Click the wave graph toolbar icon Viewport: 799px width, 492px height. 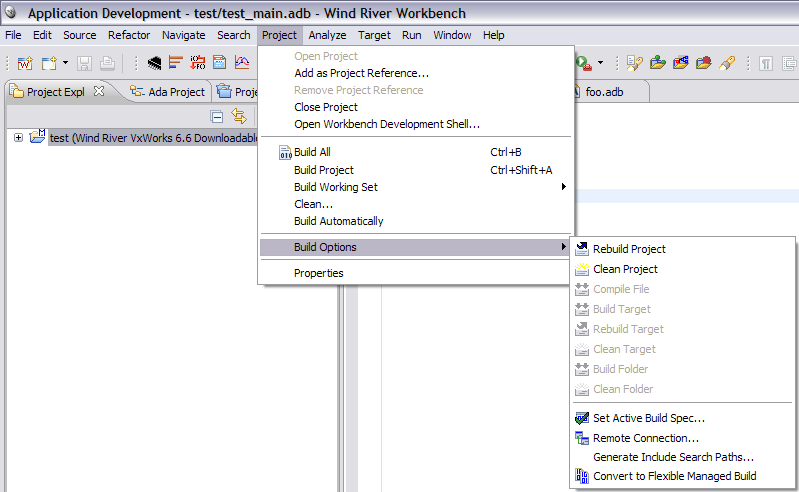[x=242, y=63]
